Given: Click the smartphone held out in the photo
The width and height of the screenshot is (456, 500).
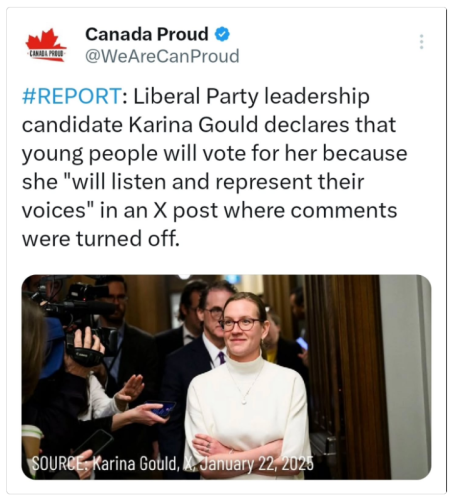Looking at the screenshot, I should (x=163, y=408).
